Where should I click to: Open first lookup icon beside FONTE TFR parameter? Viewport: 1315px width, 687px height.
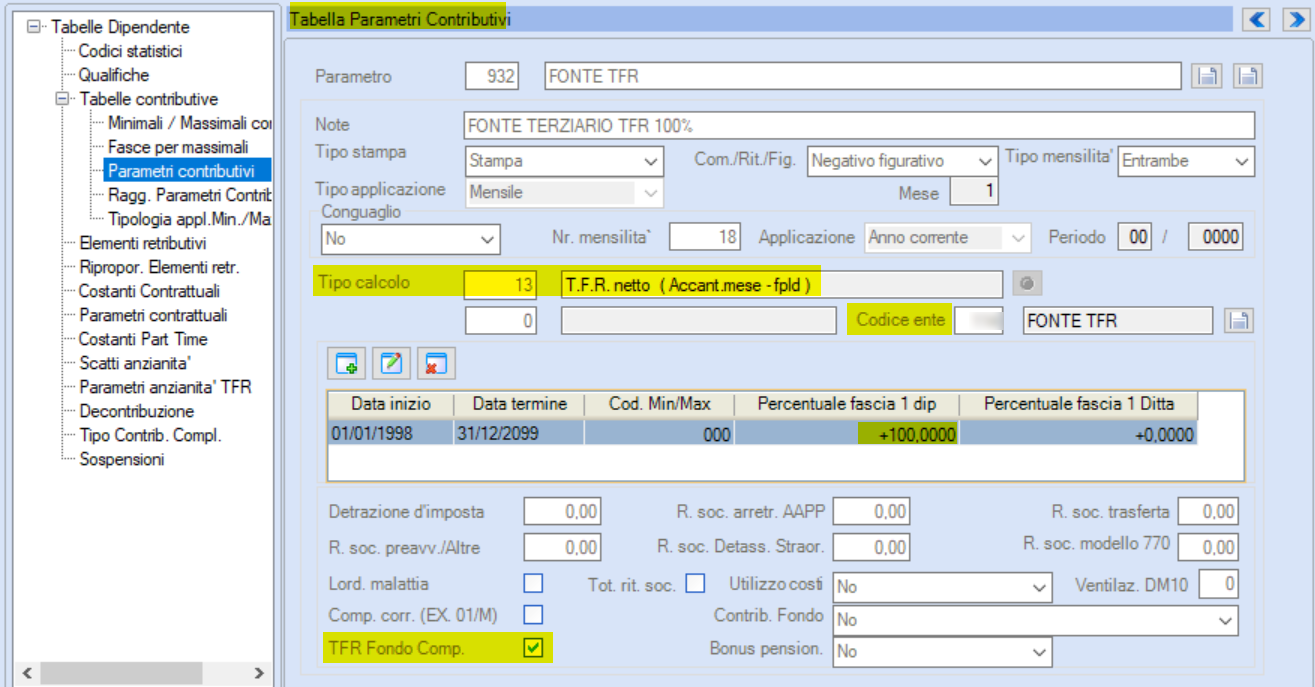point(1207,76)
